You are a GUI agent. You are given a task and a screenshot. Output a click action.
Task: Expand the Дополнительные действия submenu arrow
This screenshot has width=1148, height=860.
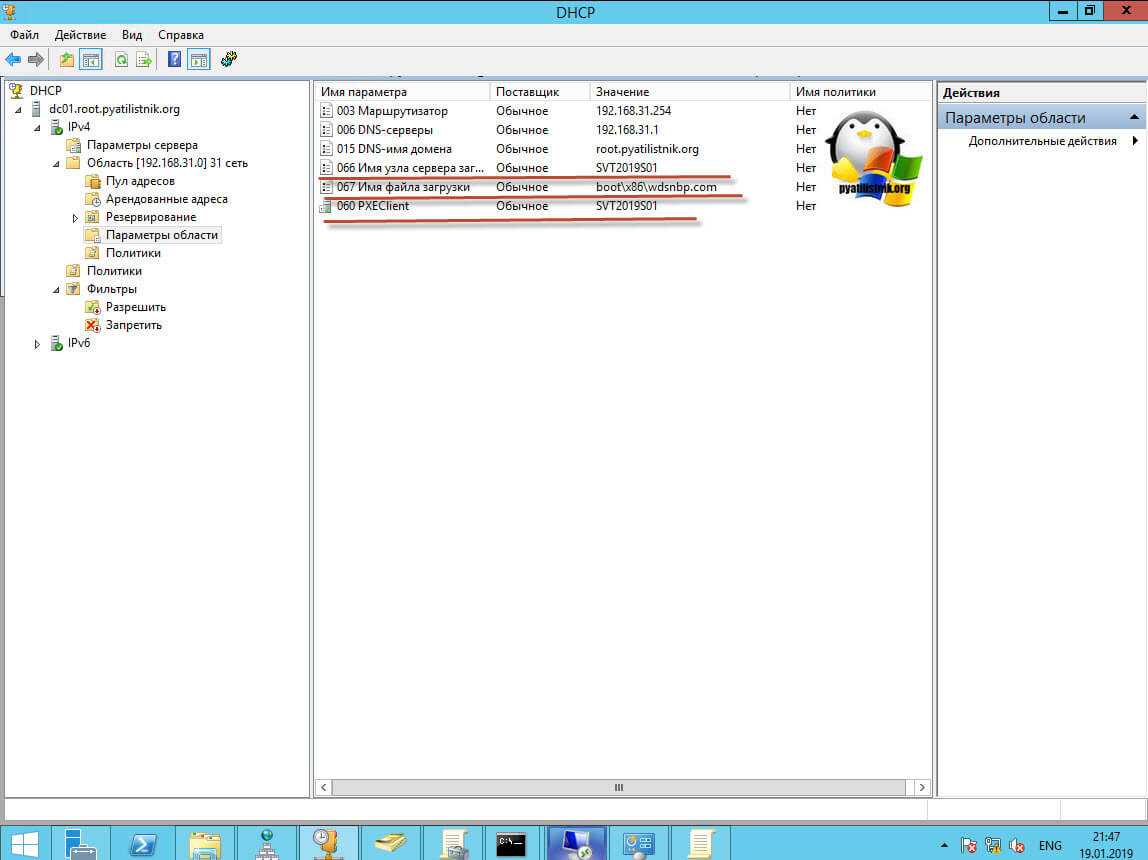(x=1135, y=141)
